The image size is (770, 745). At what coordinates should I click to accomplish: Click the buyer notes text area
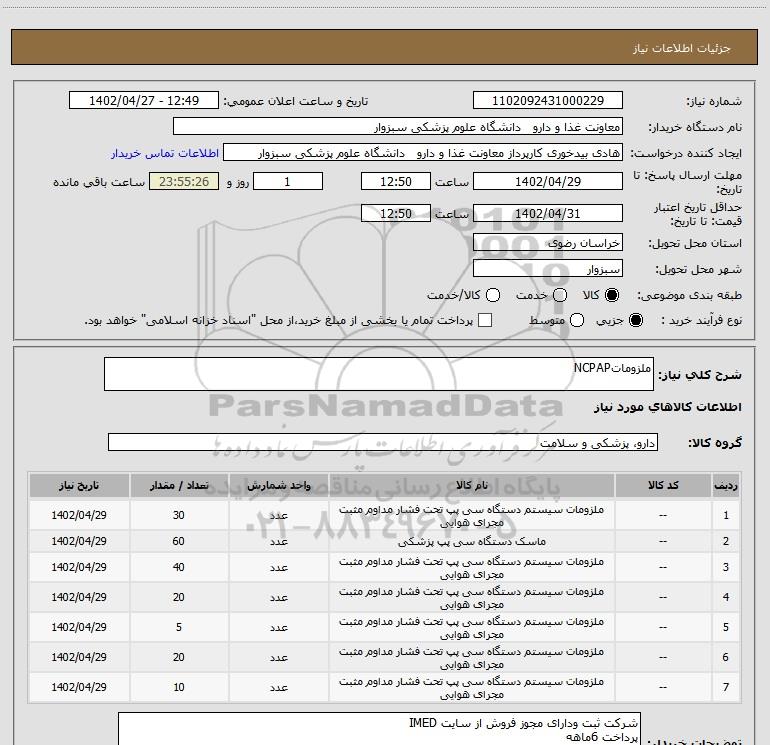pos(379,729)
